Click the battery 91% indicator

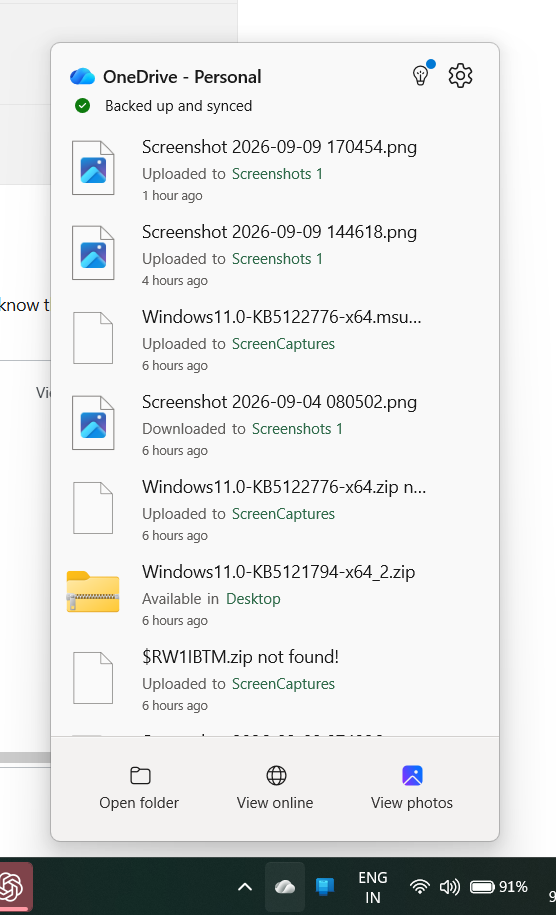499,887
